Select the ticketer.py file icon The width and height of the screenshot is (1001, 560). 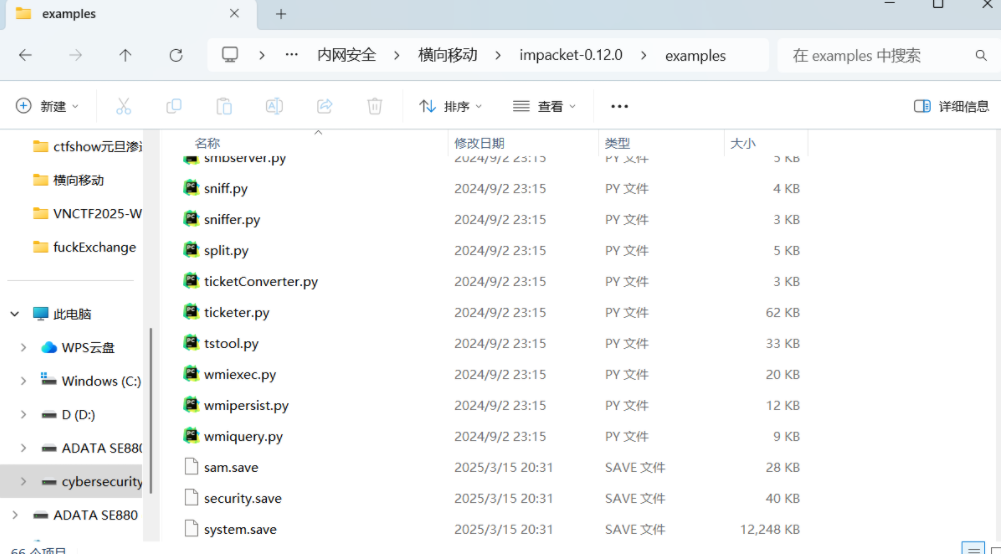coord(191,312)
